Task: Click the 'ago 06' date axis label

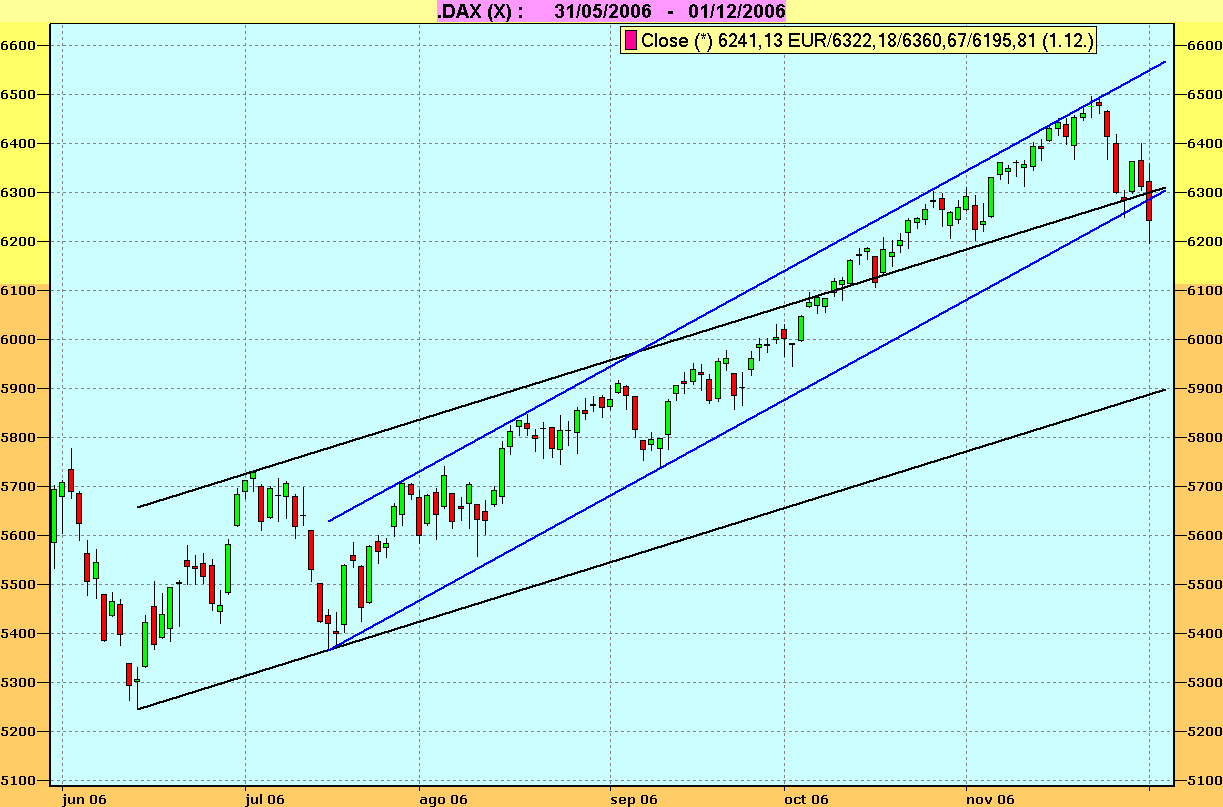Action: pyautogui.click(x=444, y=798)
